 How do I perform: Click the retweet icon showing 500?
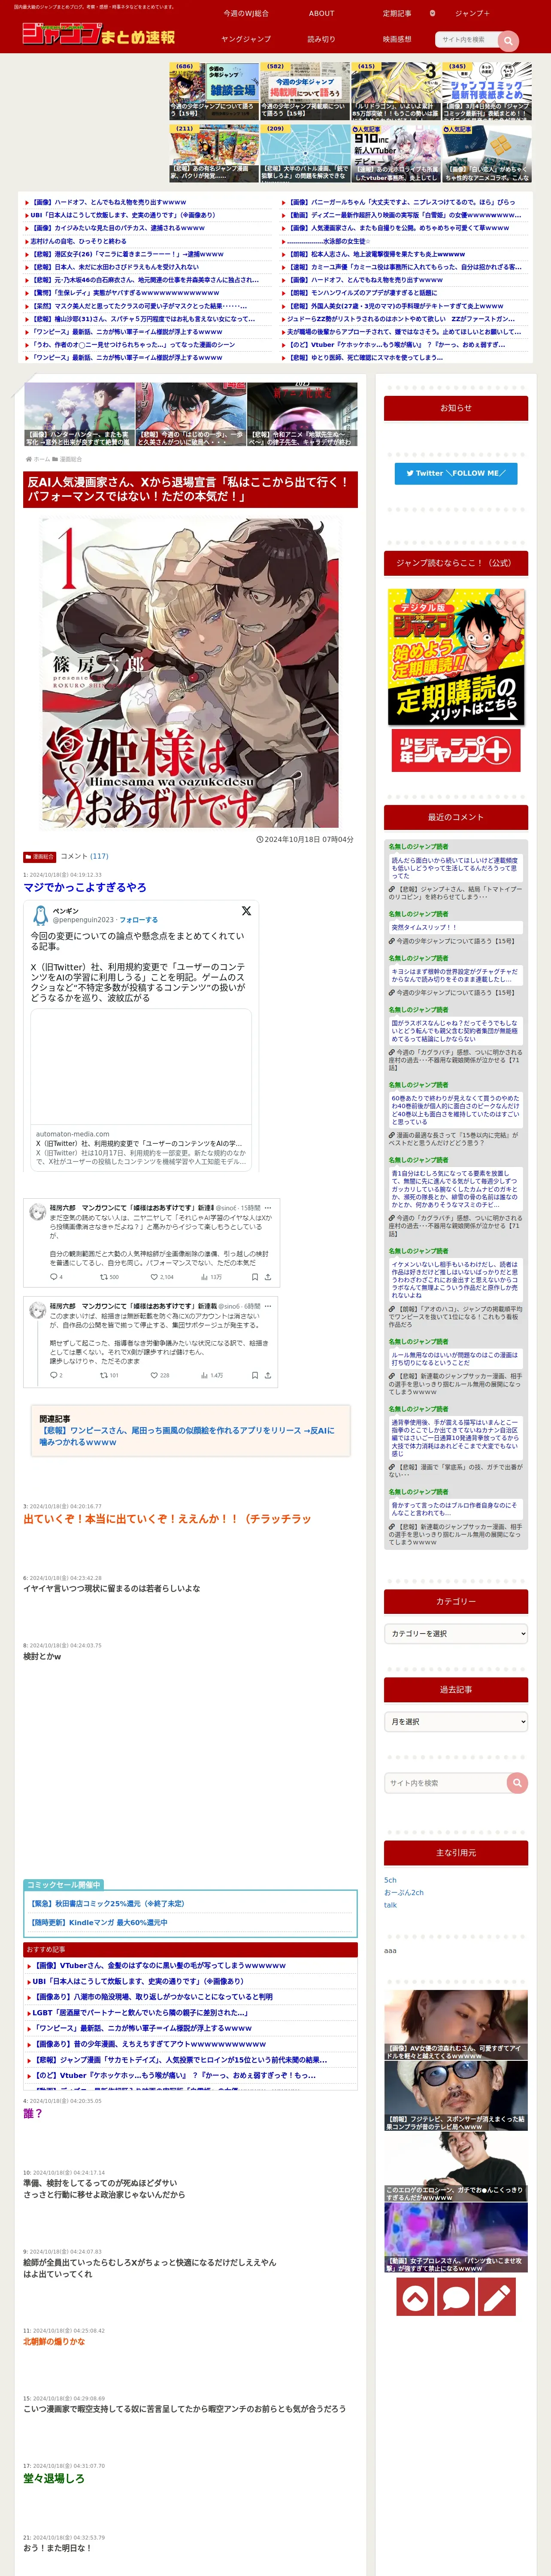[x=103, y=1277]
